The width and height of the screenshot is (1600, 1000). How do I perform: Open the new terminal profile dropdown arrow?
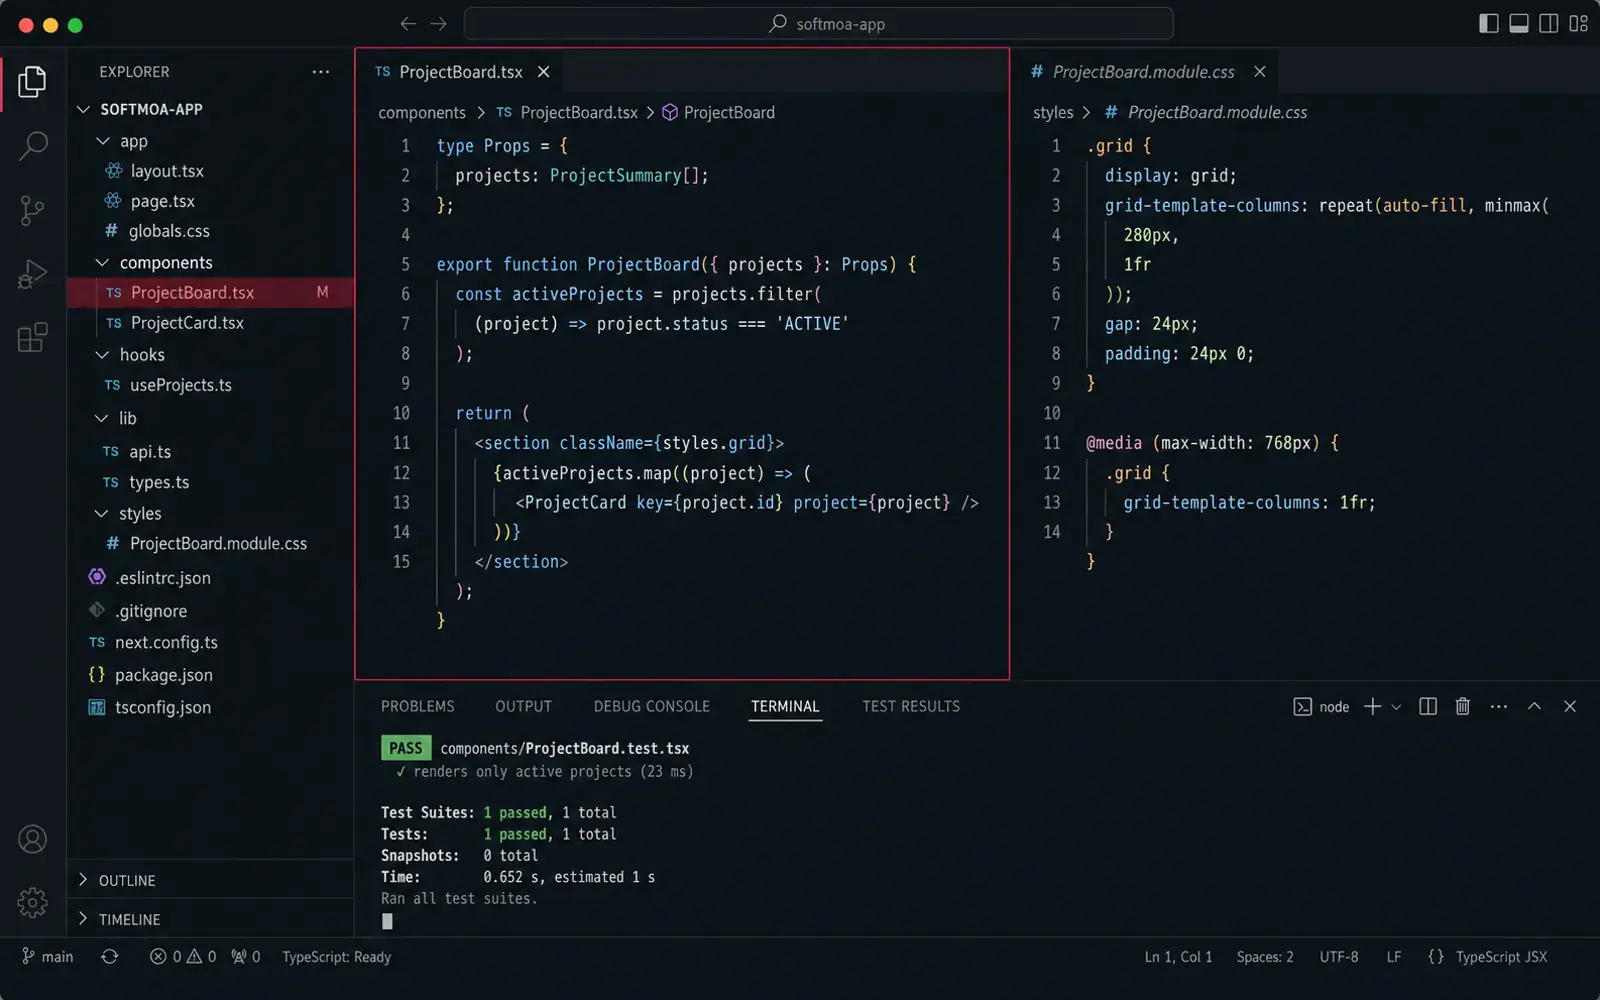click(x=1396, y=707)
